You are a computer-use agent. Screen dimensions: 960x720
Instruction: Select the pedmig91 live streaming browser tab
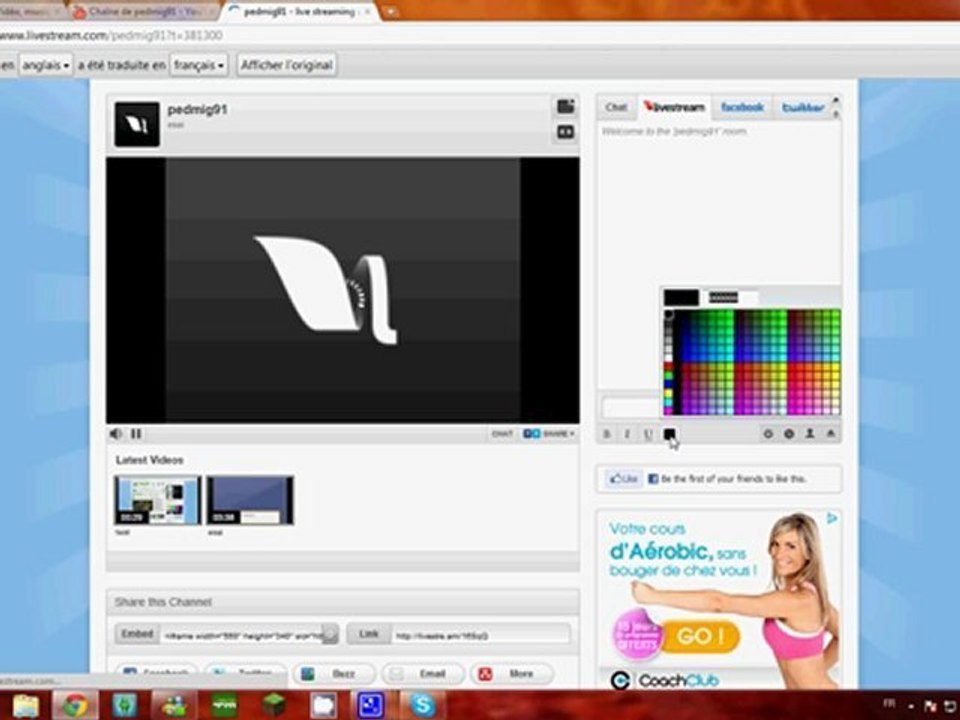tap(300, 12)
